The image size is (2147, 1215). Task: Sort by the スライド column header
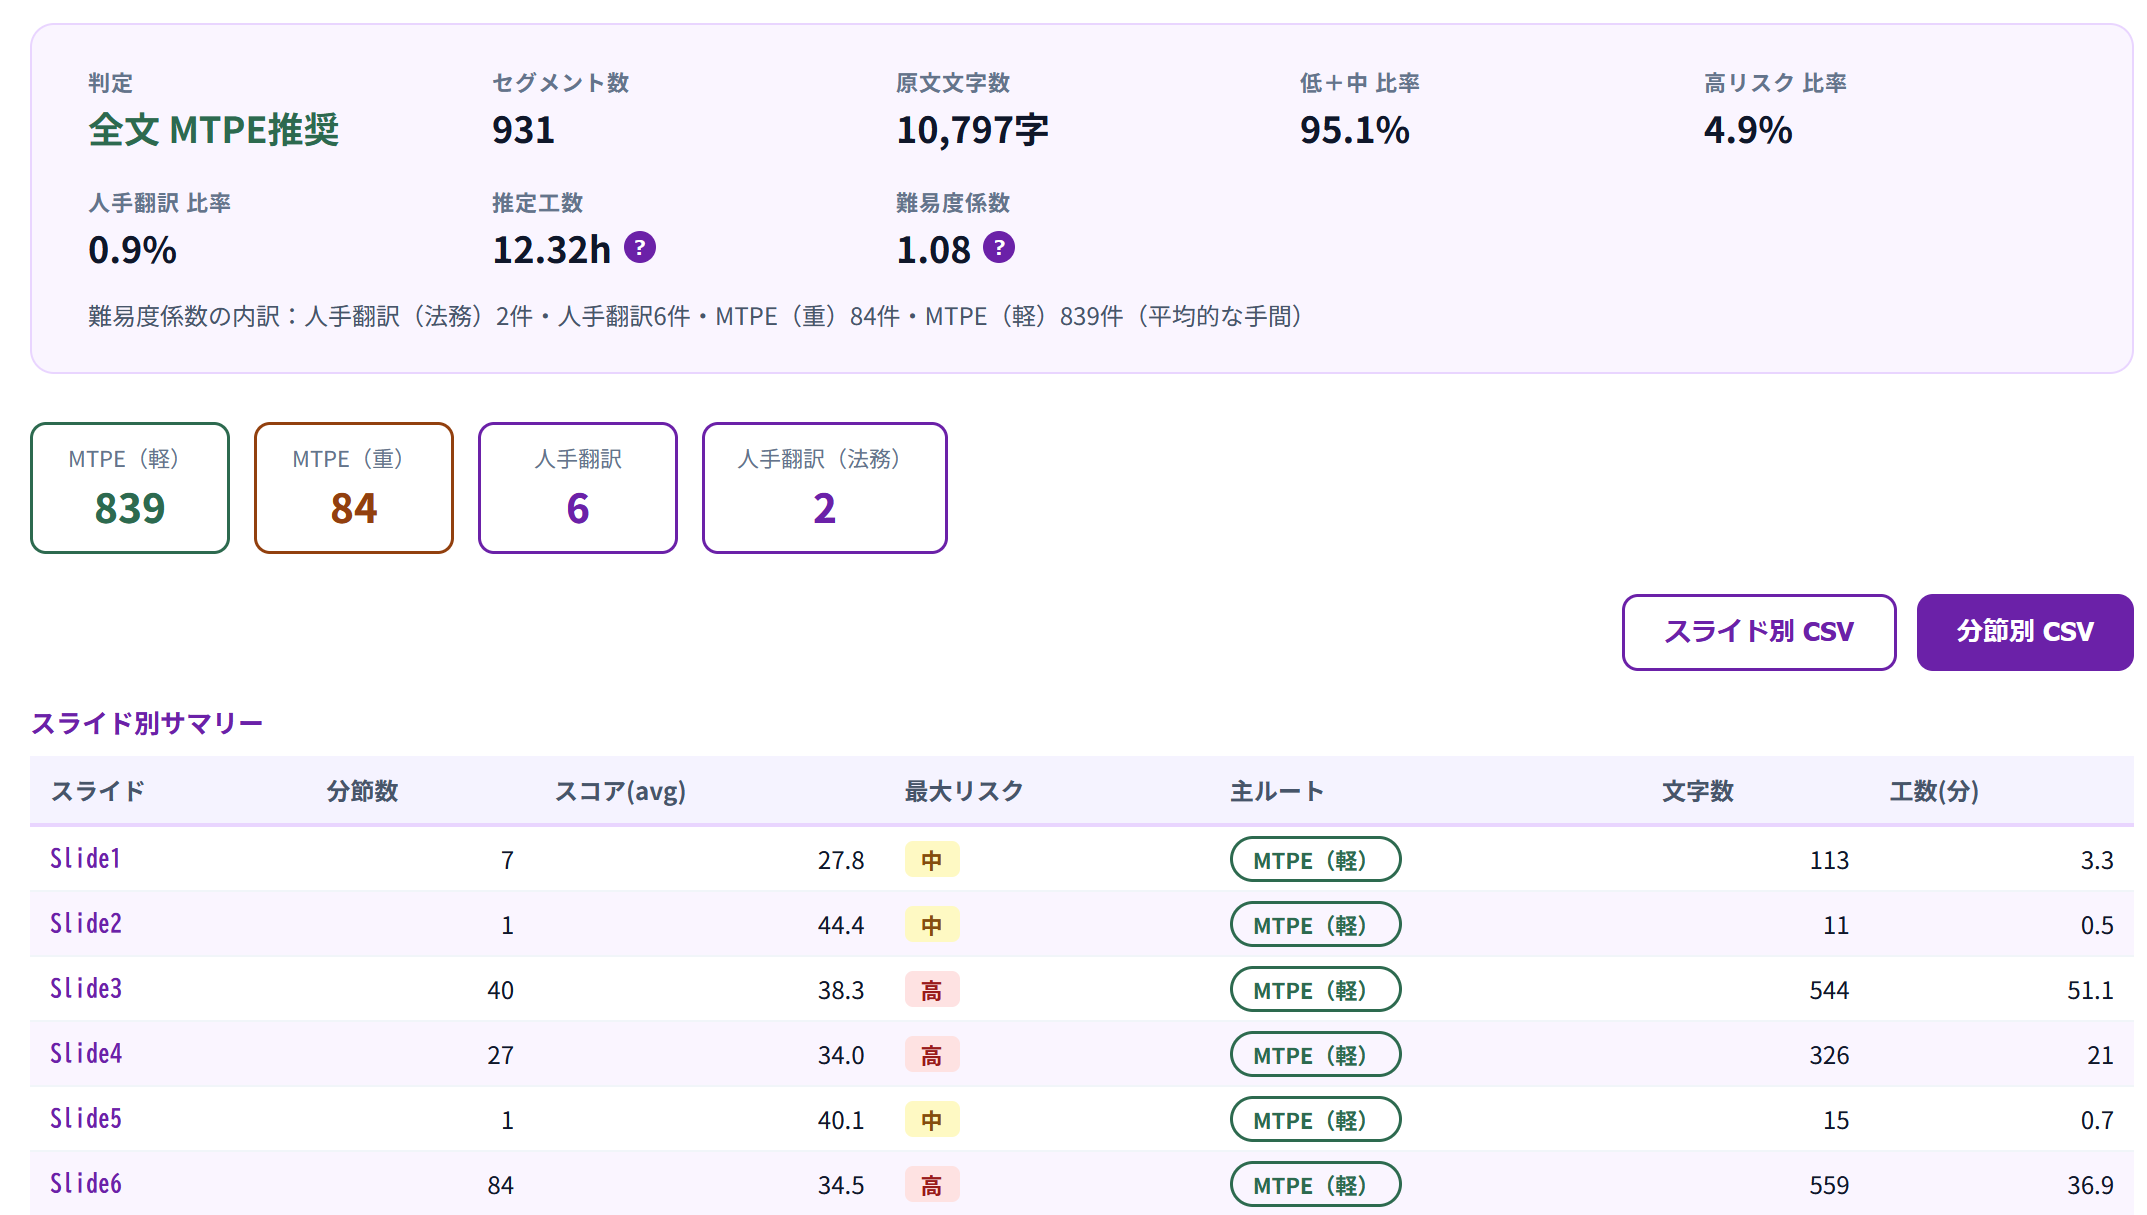click(98, 791)
